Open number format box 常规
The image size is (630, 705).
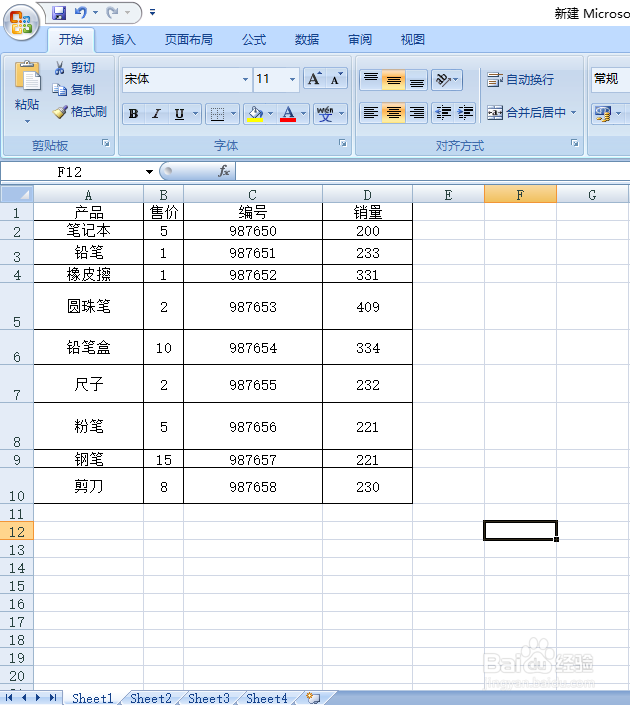click(611, 79)
